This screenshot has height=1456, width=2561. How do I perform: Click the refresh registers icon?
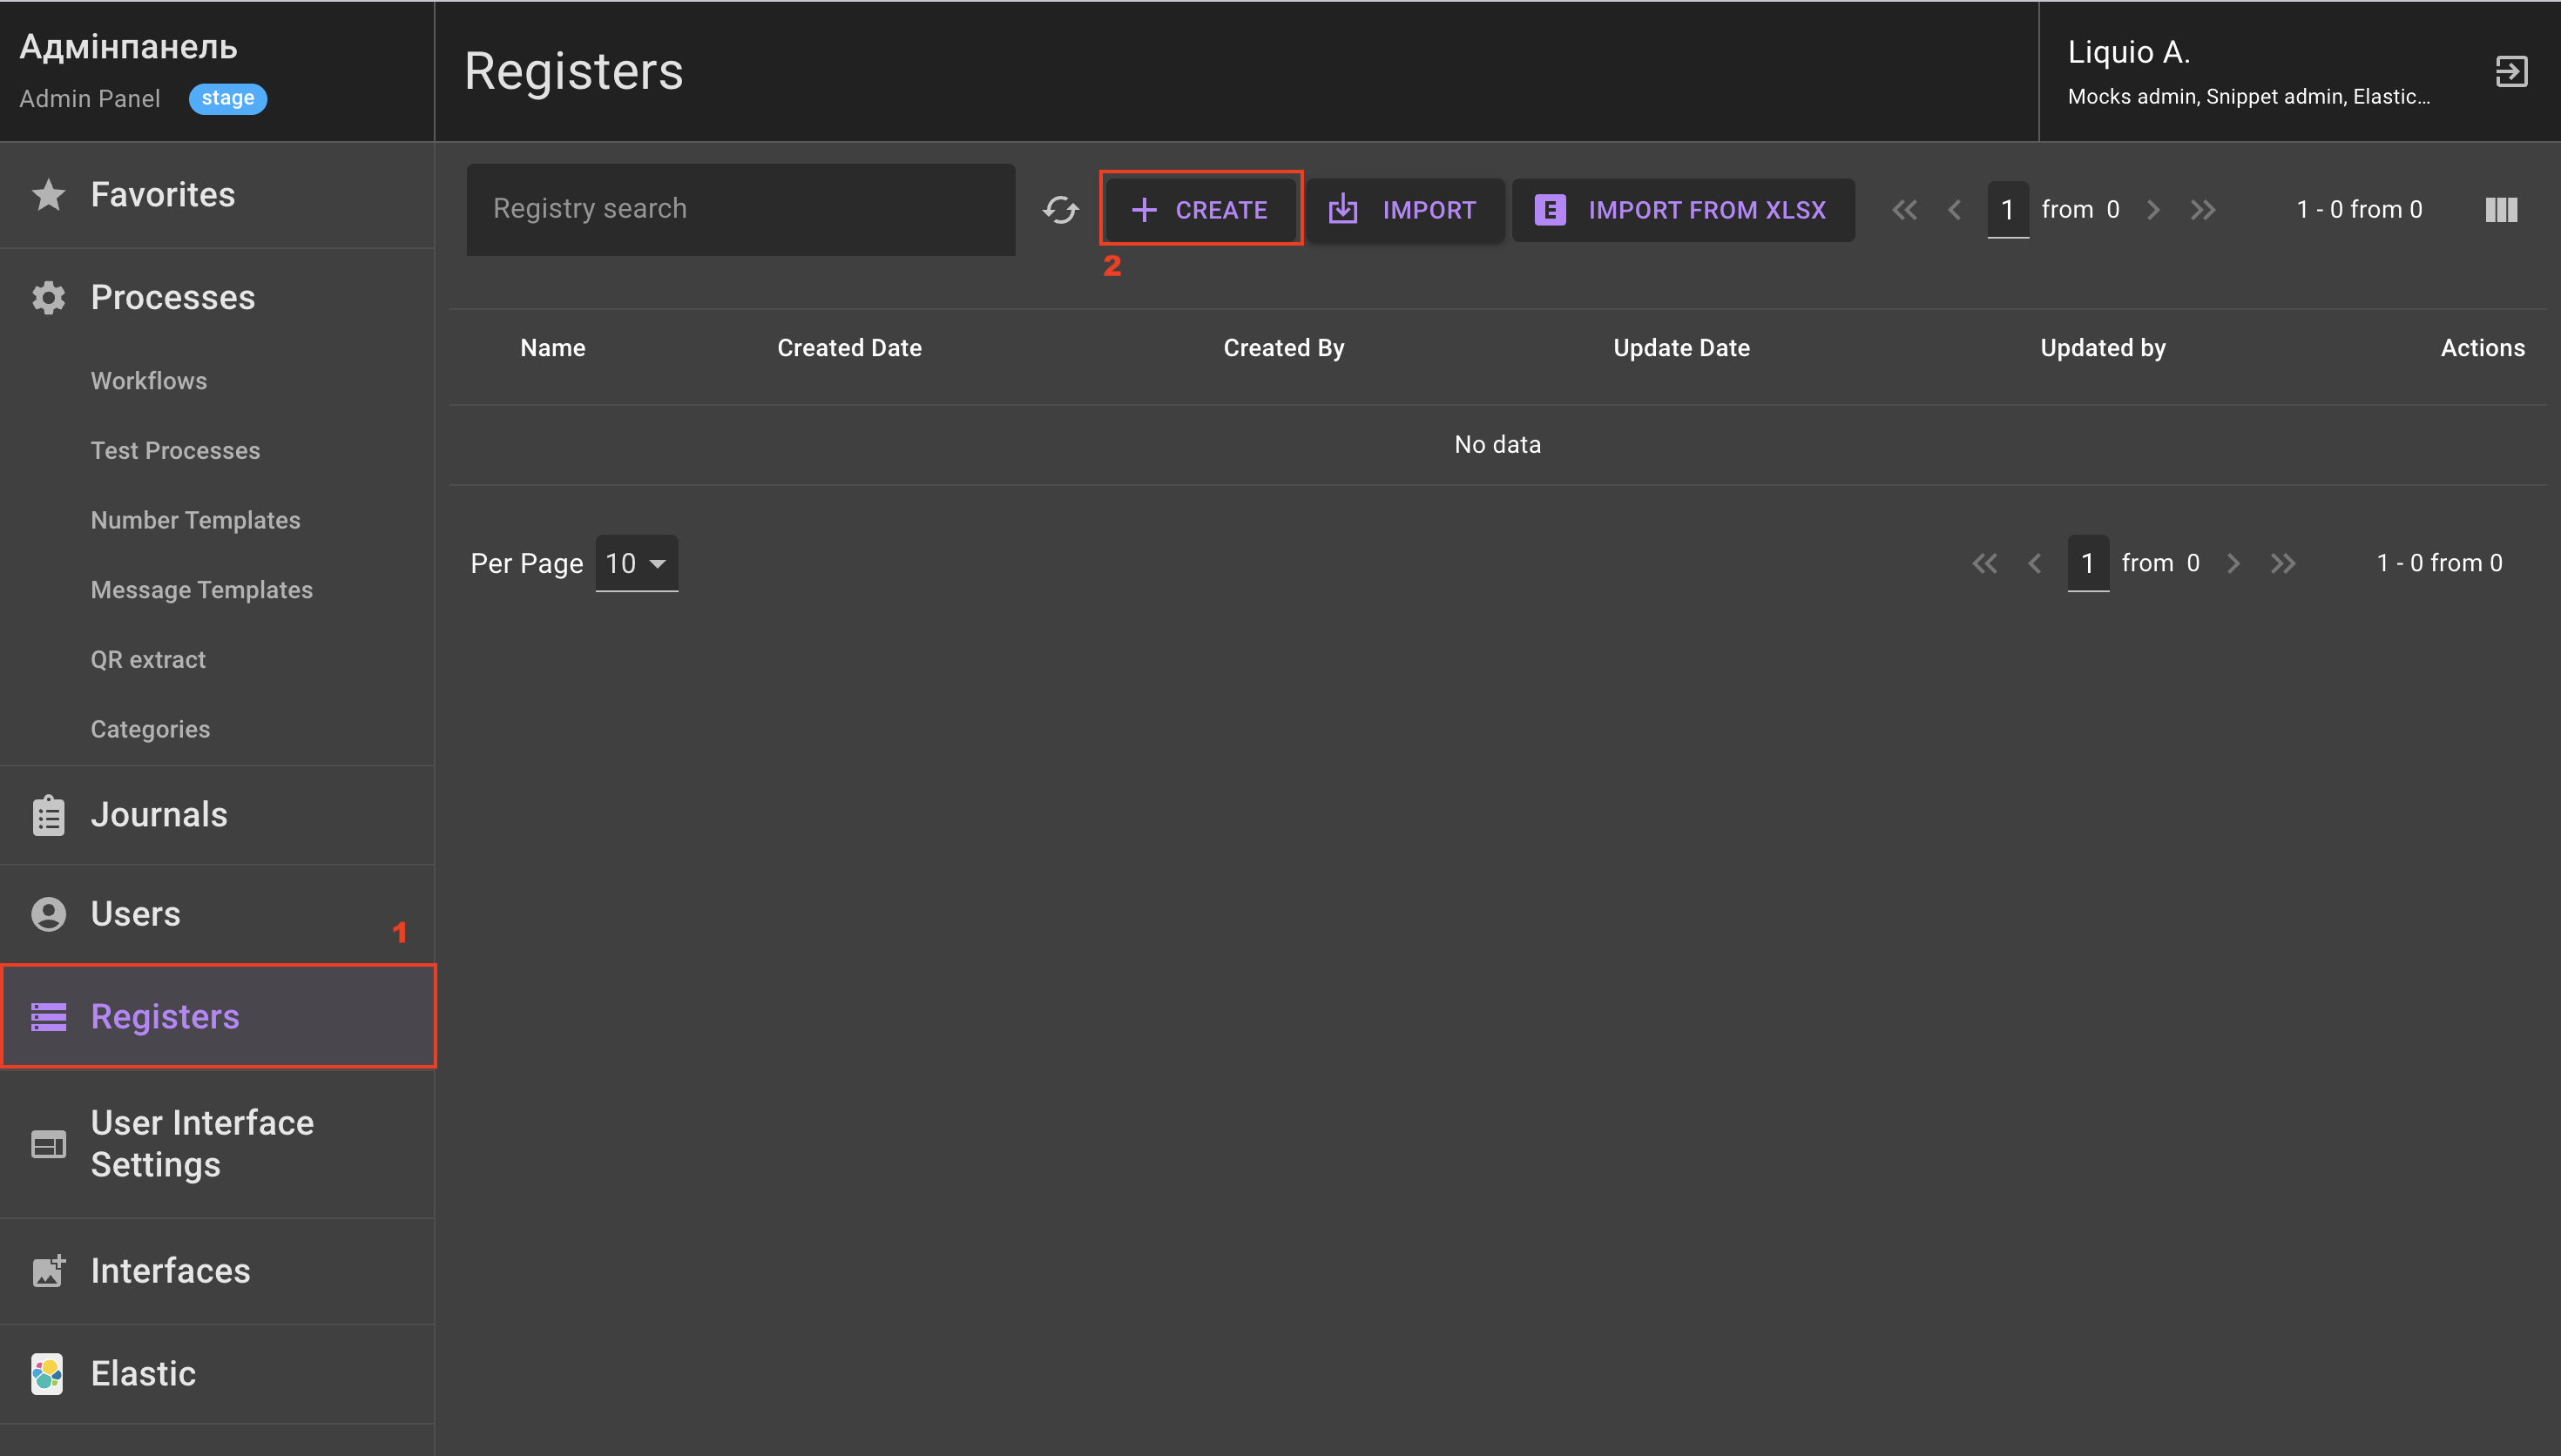[1060, 210]
